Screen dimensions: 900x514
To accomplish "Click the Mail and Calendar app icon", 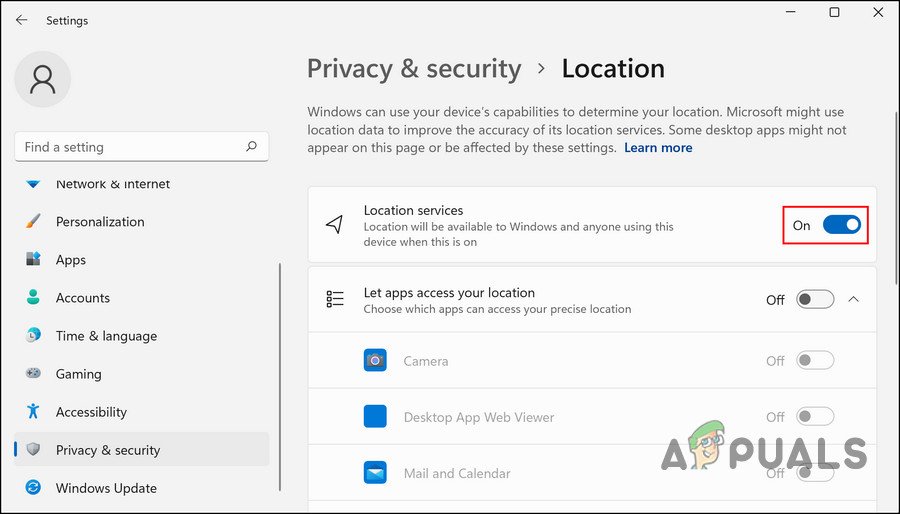I will pos(375,473).
